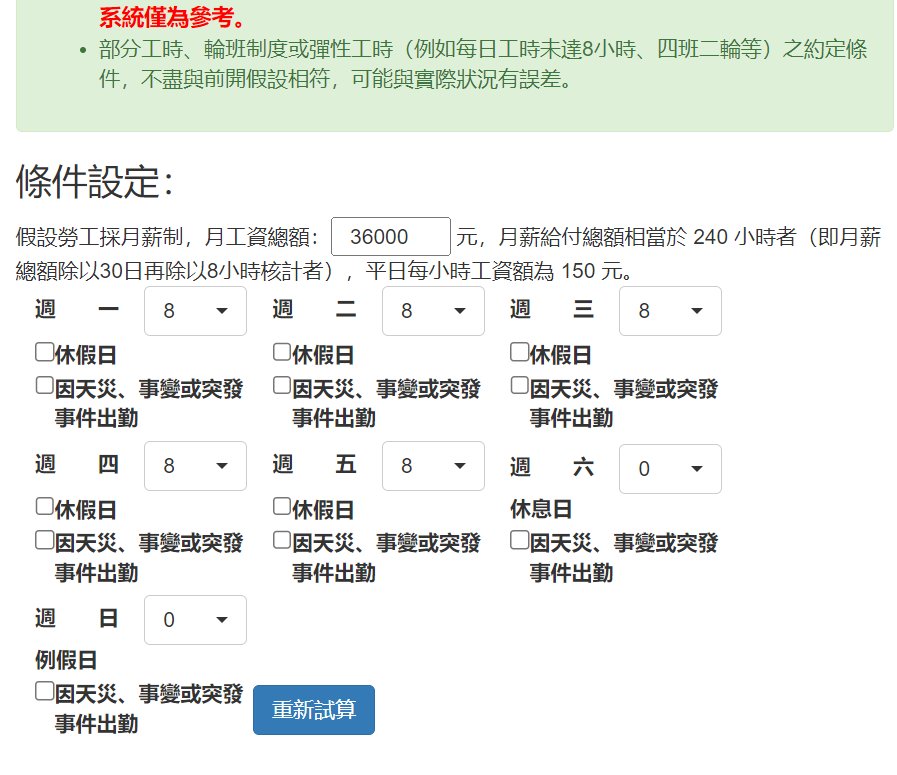Viewport: 897px width, 775px height.
Task: Click the 重新試算 button
Action: 314,710
